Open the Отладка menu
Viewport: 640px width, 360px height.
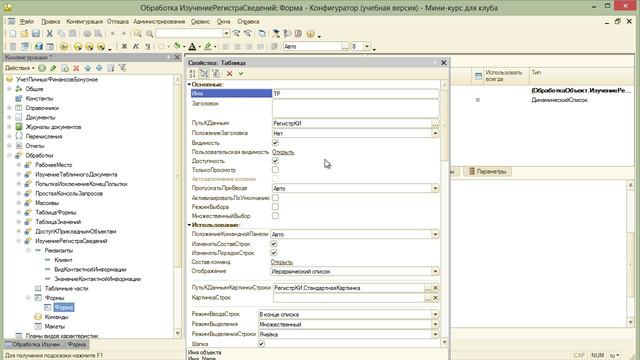[x=118, y=21]
